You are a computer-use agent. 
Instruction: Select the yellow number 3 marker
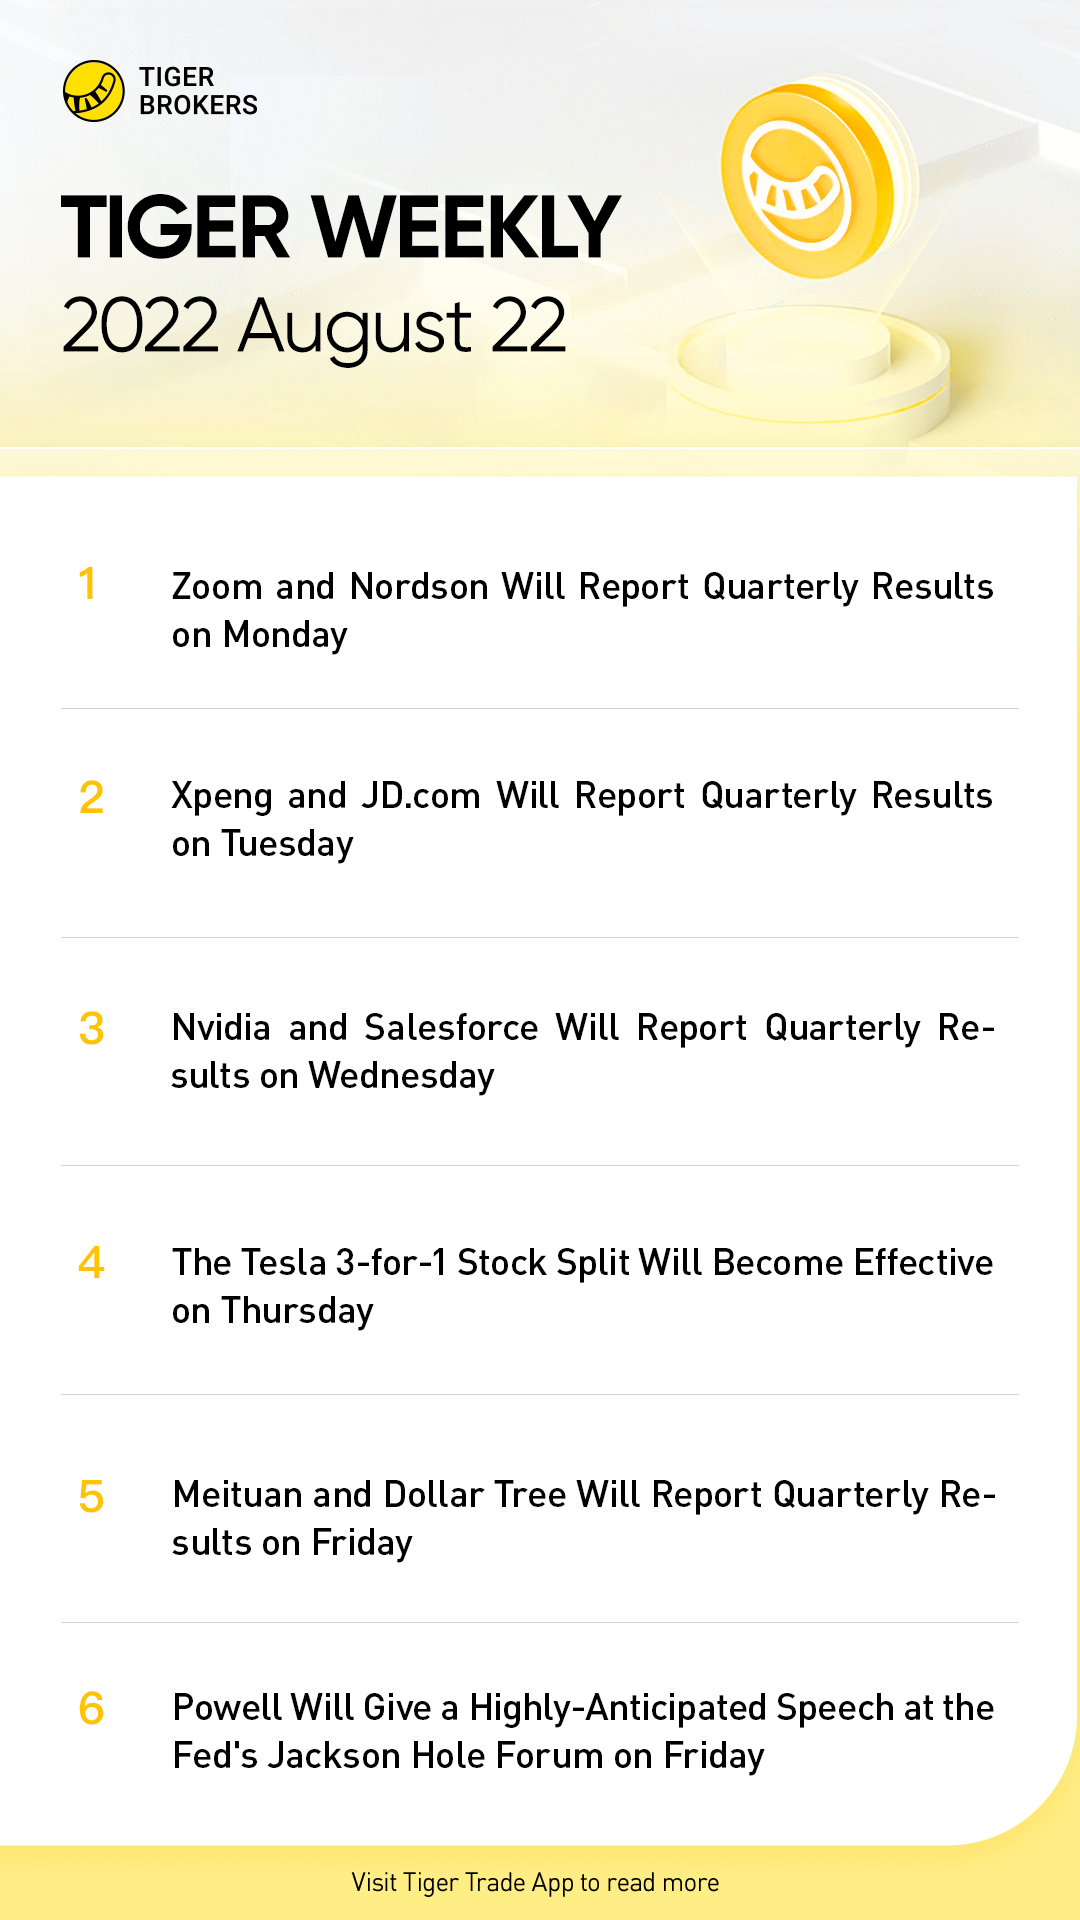[x=91, y=1029]
